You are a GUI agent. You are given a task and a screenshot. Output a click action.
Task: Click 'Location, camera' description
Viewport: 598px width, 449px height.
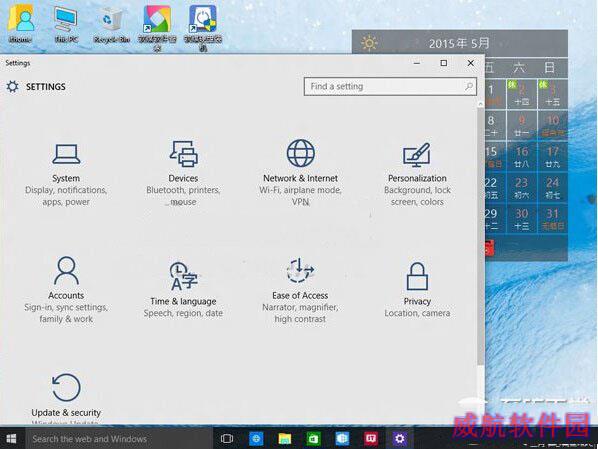[417, 313]
